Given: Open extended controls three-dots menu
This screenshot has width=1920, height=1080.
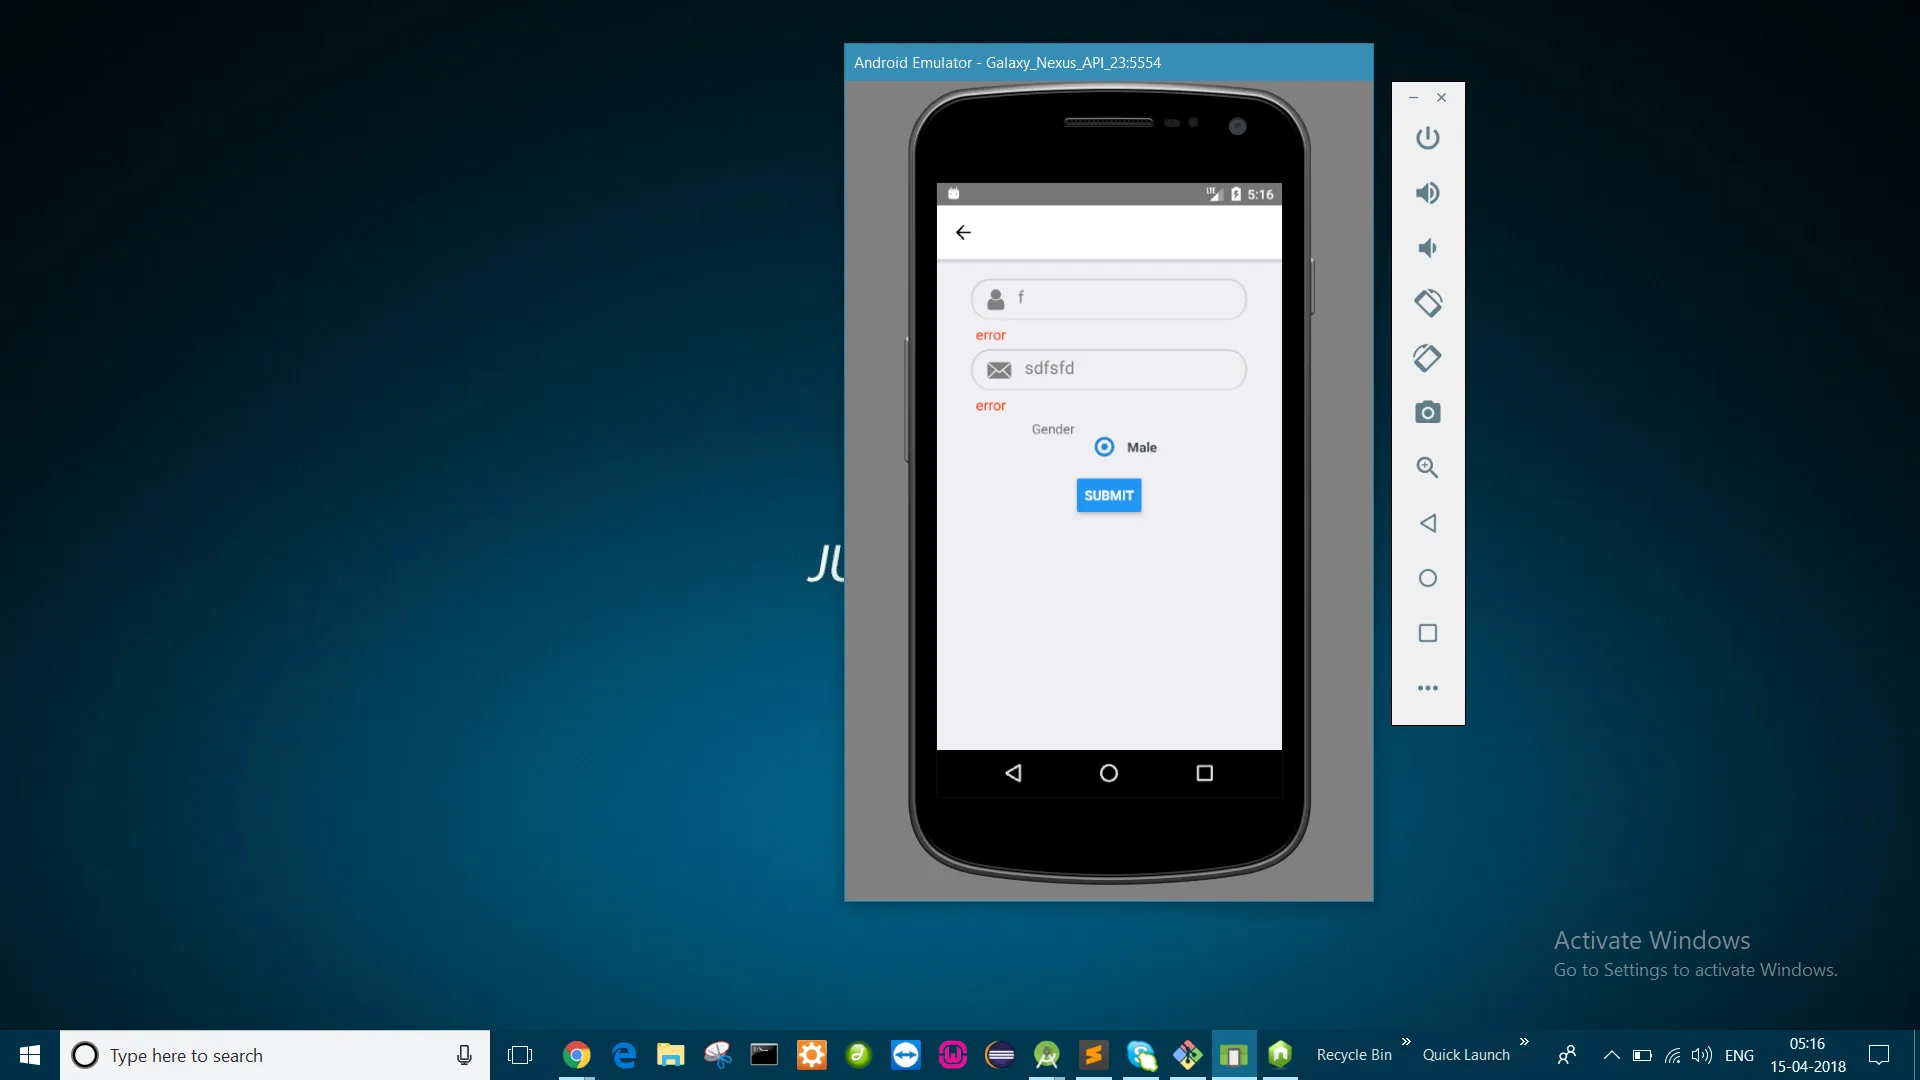Looking at the screenshot, I should [1427, 688].
